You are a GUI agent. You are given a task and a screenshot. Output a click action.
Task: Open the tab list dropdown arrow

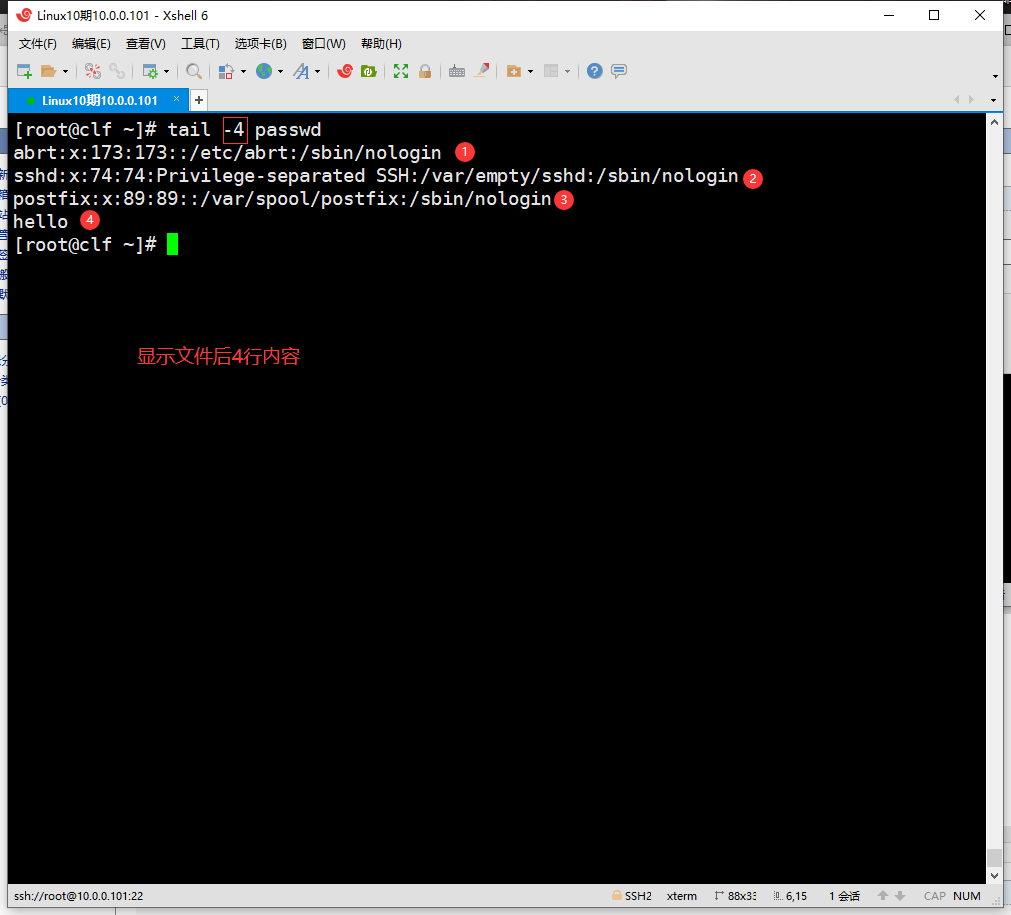[993, 100]
